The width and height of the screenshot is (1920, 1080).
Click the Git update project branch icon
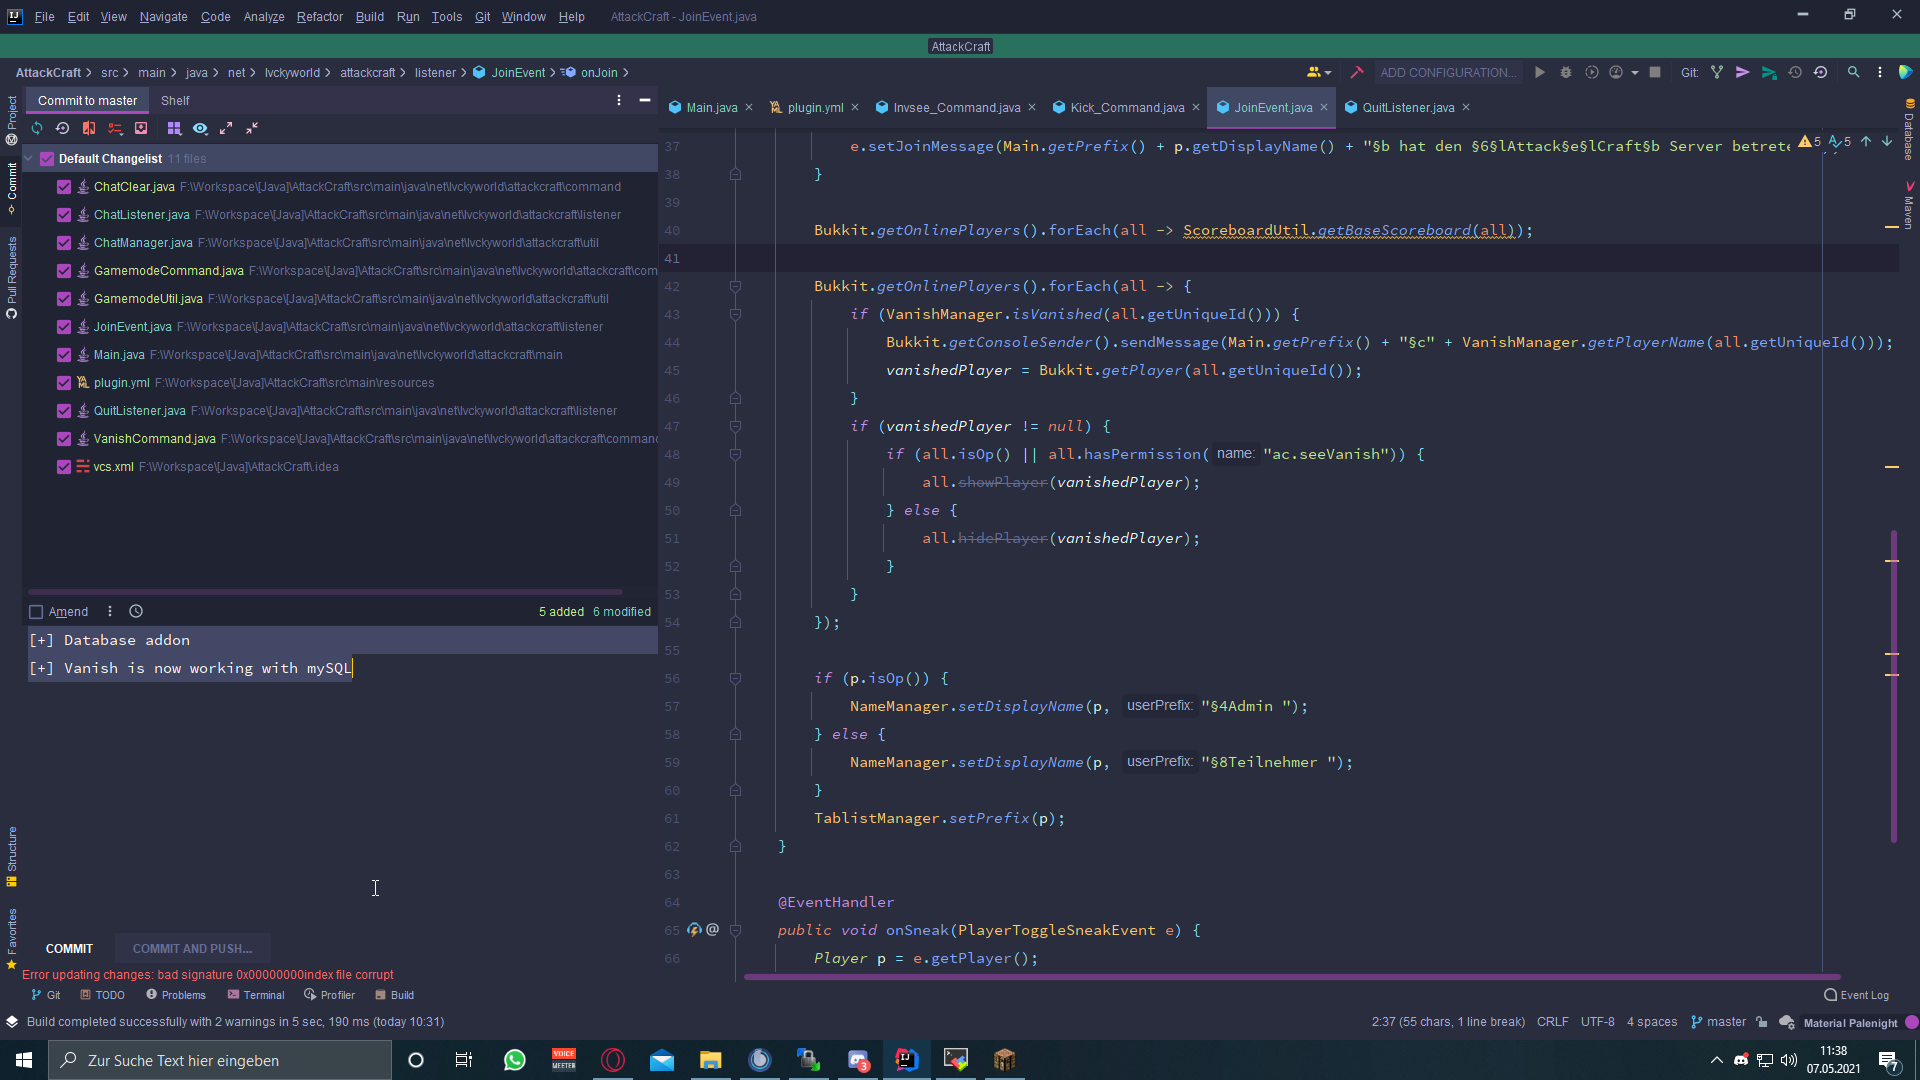1717,72
